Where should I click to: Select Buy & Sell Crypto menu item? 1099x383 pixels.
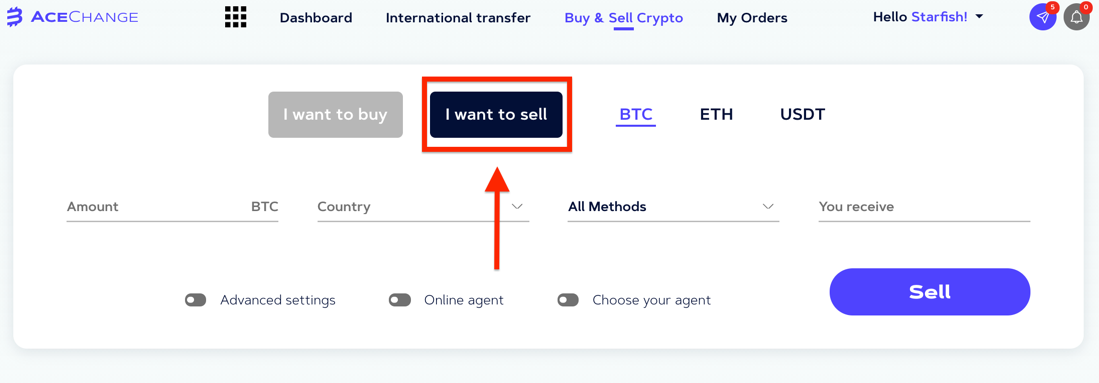(624, 18)
